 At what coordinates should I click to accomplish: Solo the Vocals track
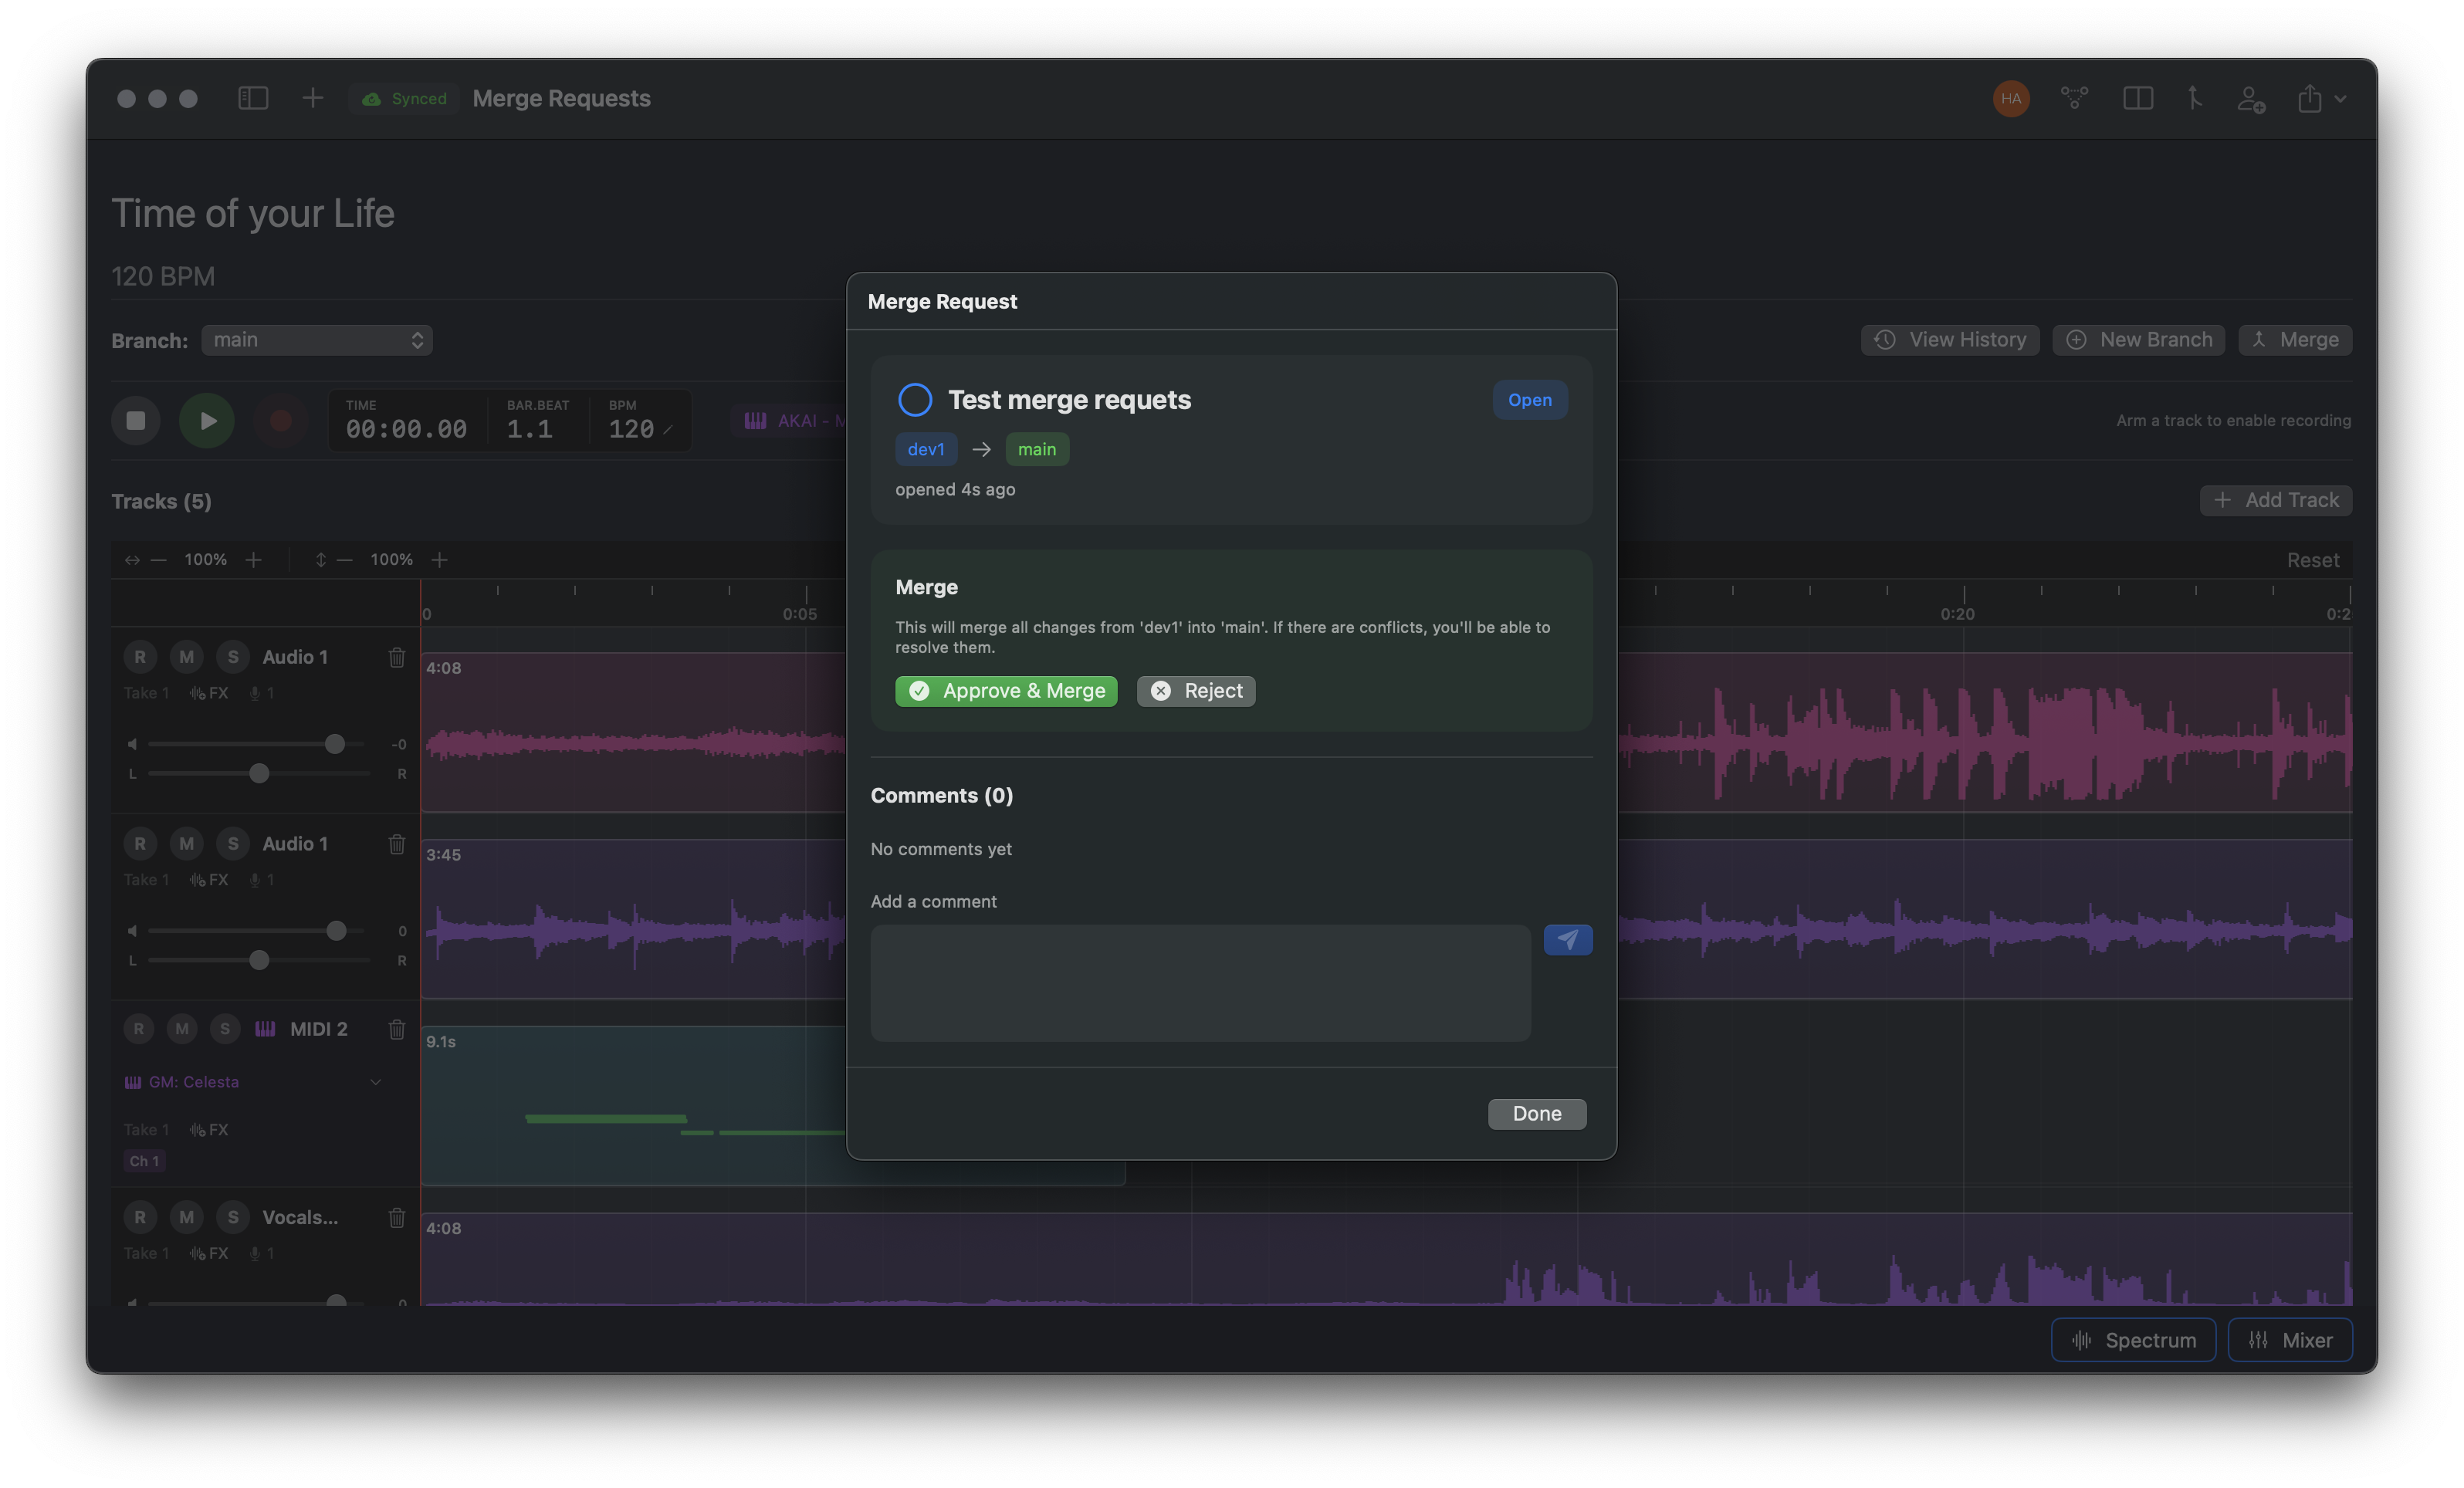click(x=233, y=1217)
